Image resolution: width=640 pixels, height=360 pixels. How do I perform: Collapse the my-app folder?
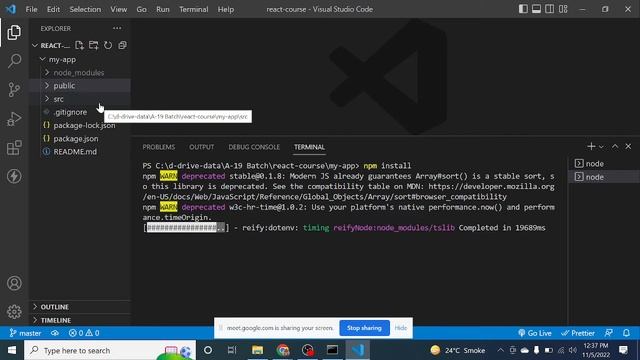[80, 59]
